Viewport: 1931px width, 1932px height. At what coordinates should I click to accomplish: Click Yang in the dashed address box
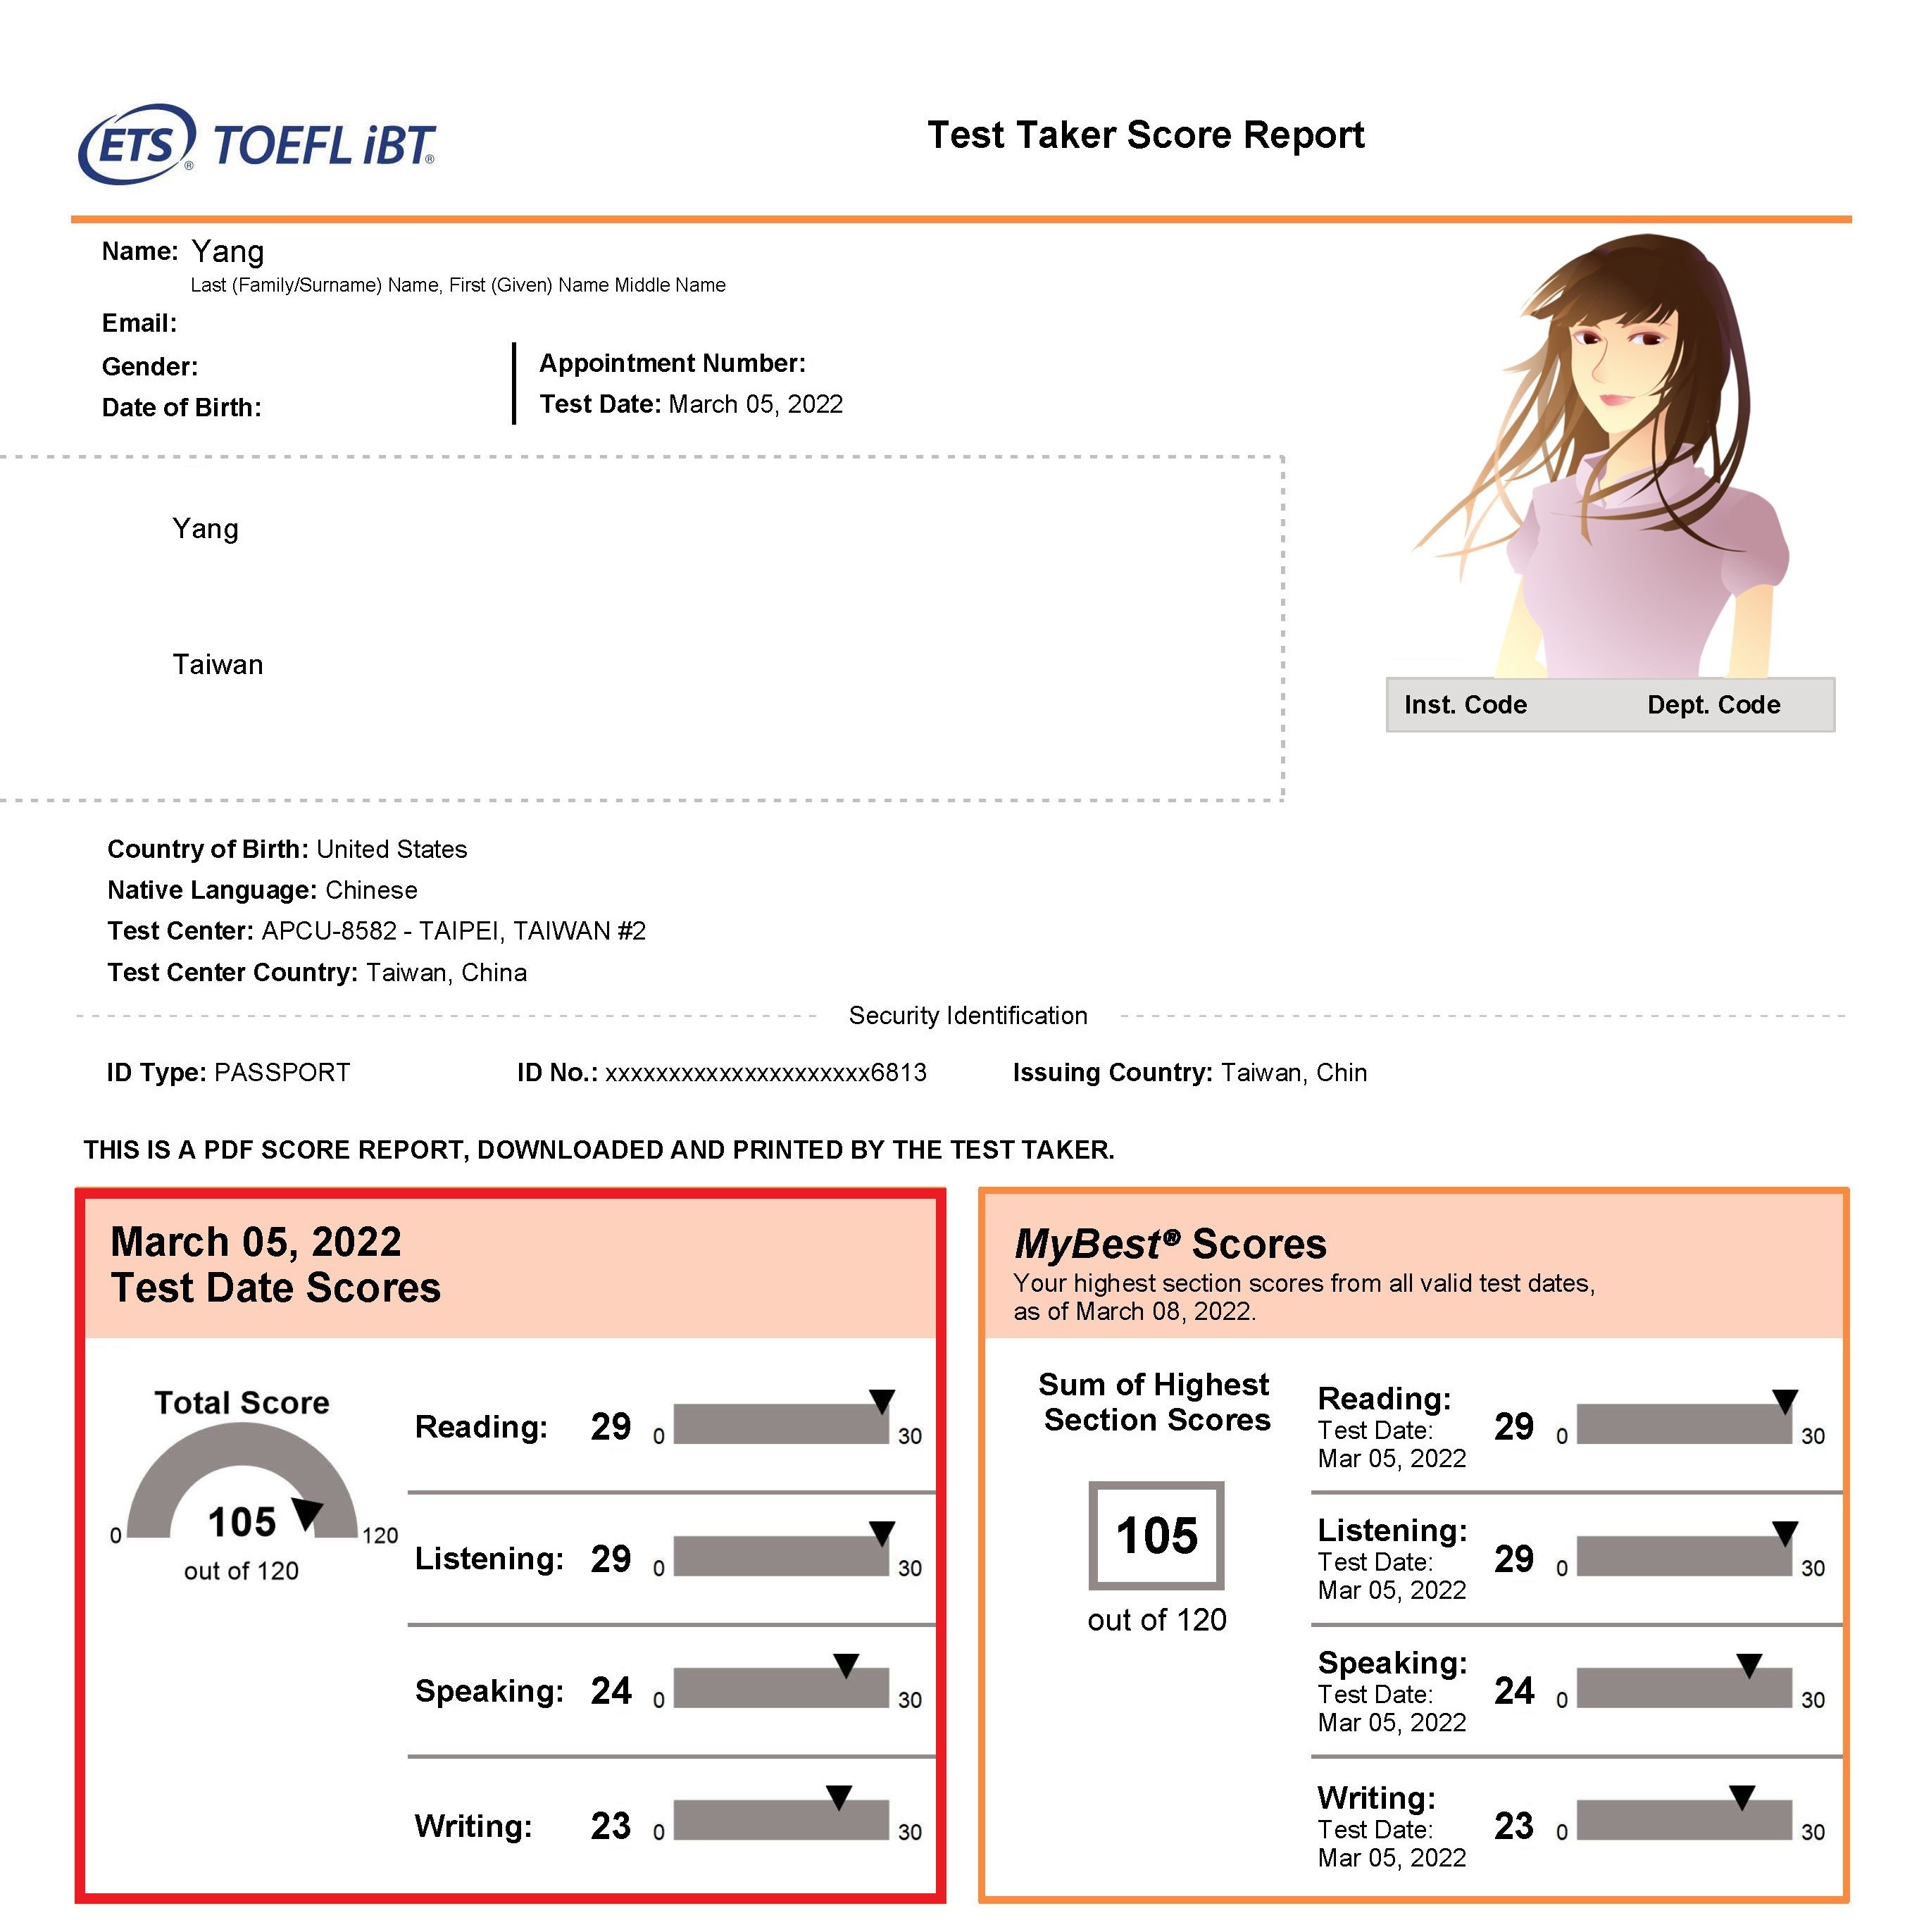tap(205, 529)
